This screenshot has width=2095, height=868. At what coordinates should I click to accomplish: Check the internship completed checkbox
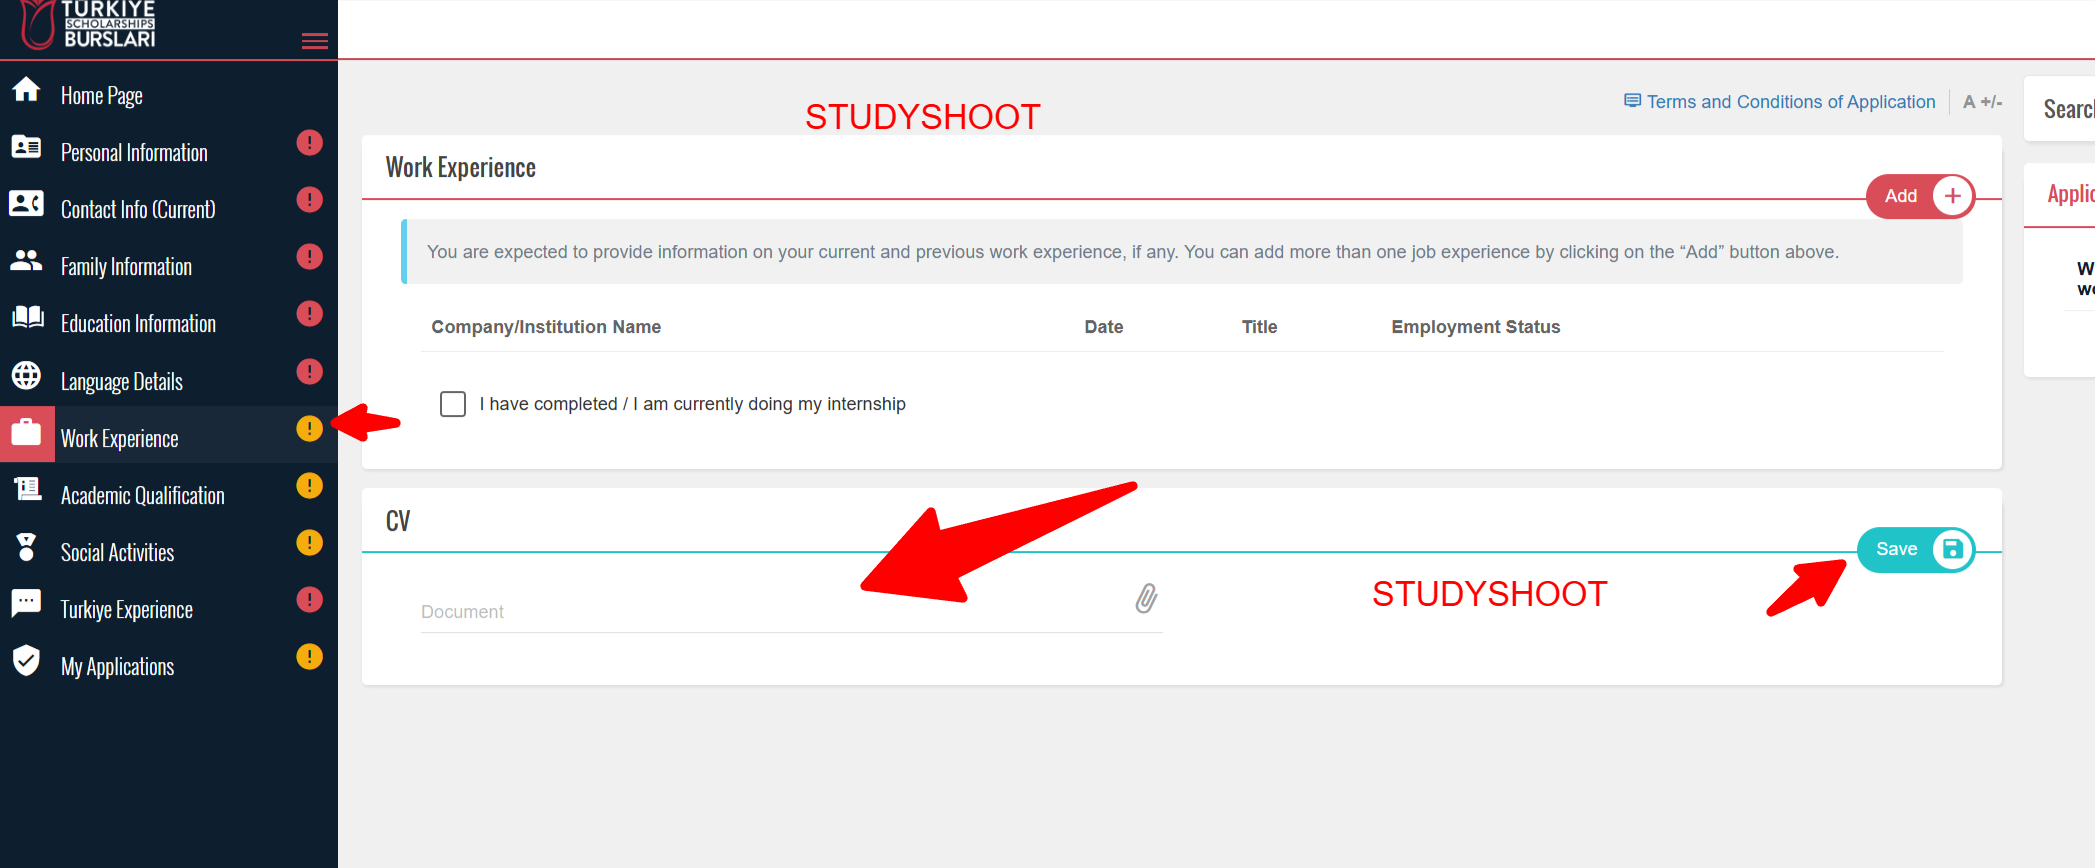[453, 404]
